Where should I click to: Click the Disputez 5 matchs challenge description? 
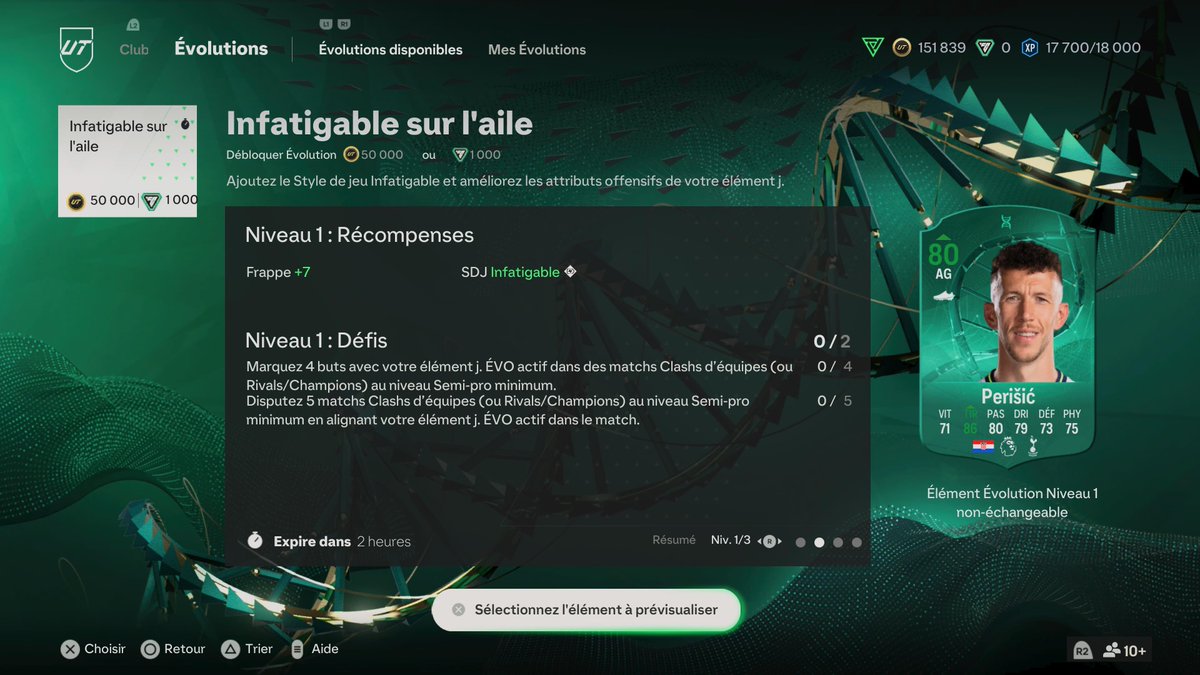498,410
